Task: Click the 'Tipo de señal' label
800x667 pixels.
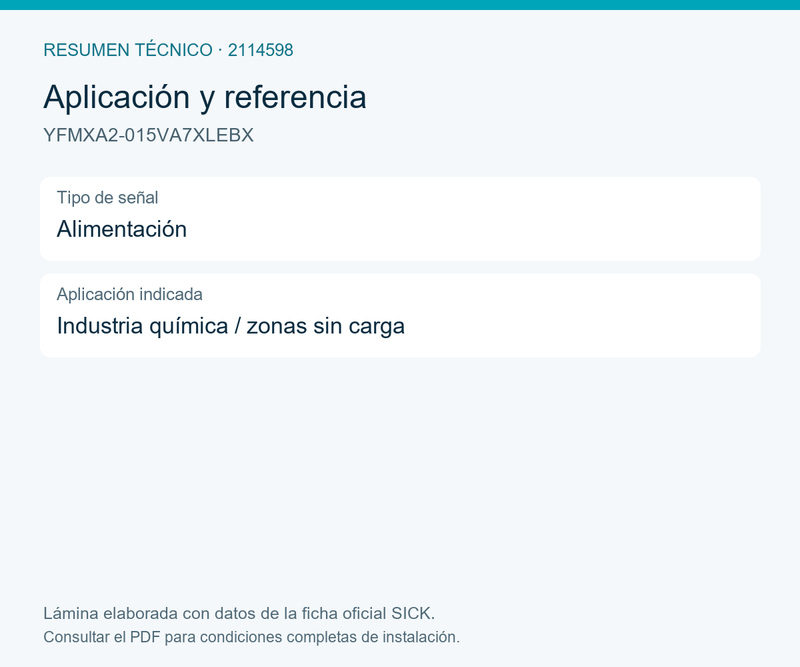Action: pos(107,197)
